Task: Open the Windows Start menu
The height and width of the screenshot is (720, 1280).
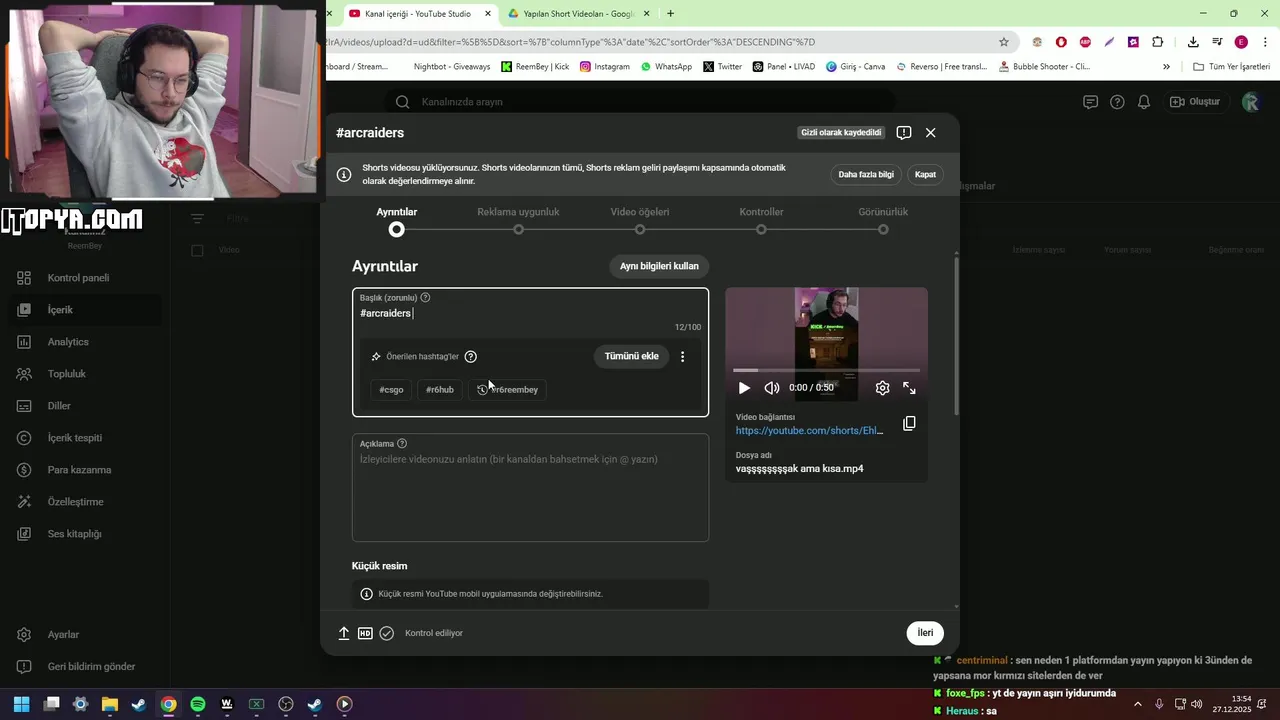Action: click(x=22, y=704)
